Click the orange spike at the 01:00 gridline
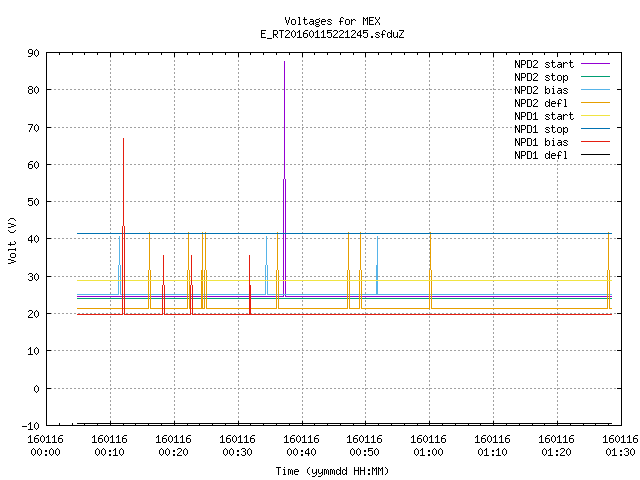The height and width of the screenshot is (480, 640). 430,271
